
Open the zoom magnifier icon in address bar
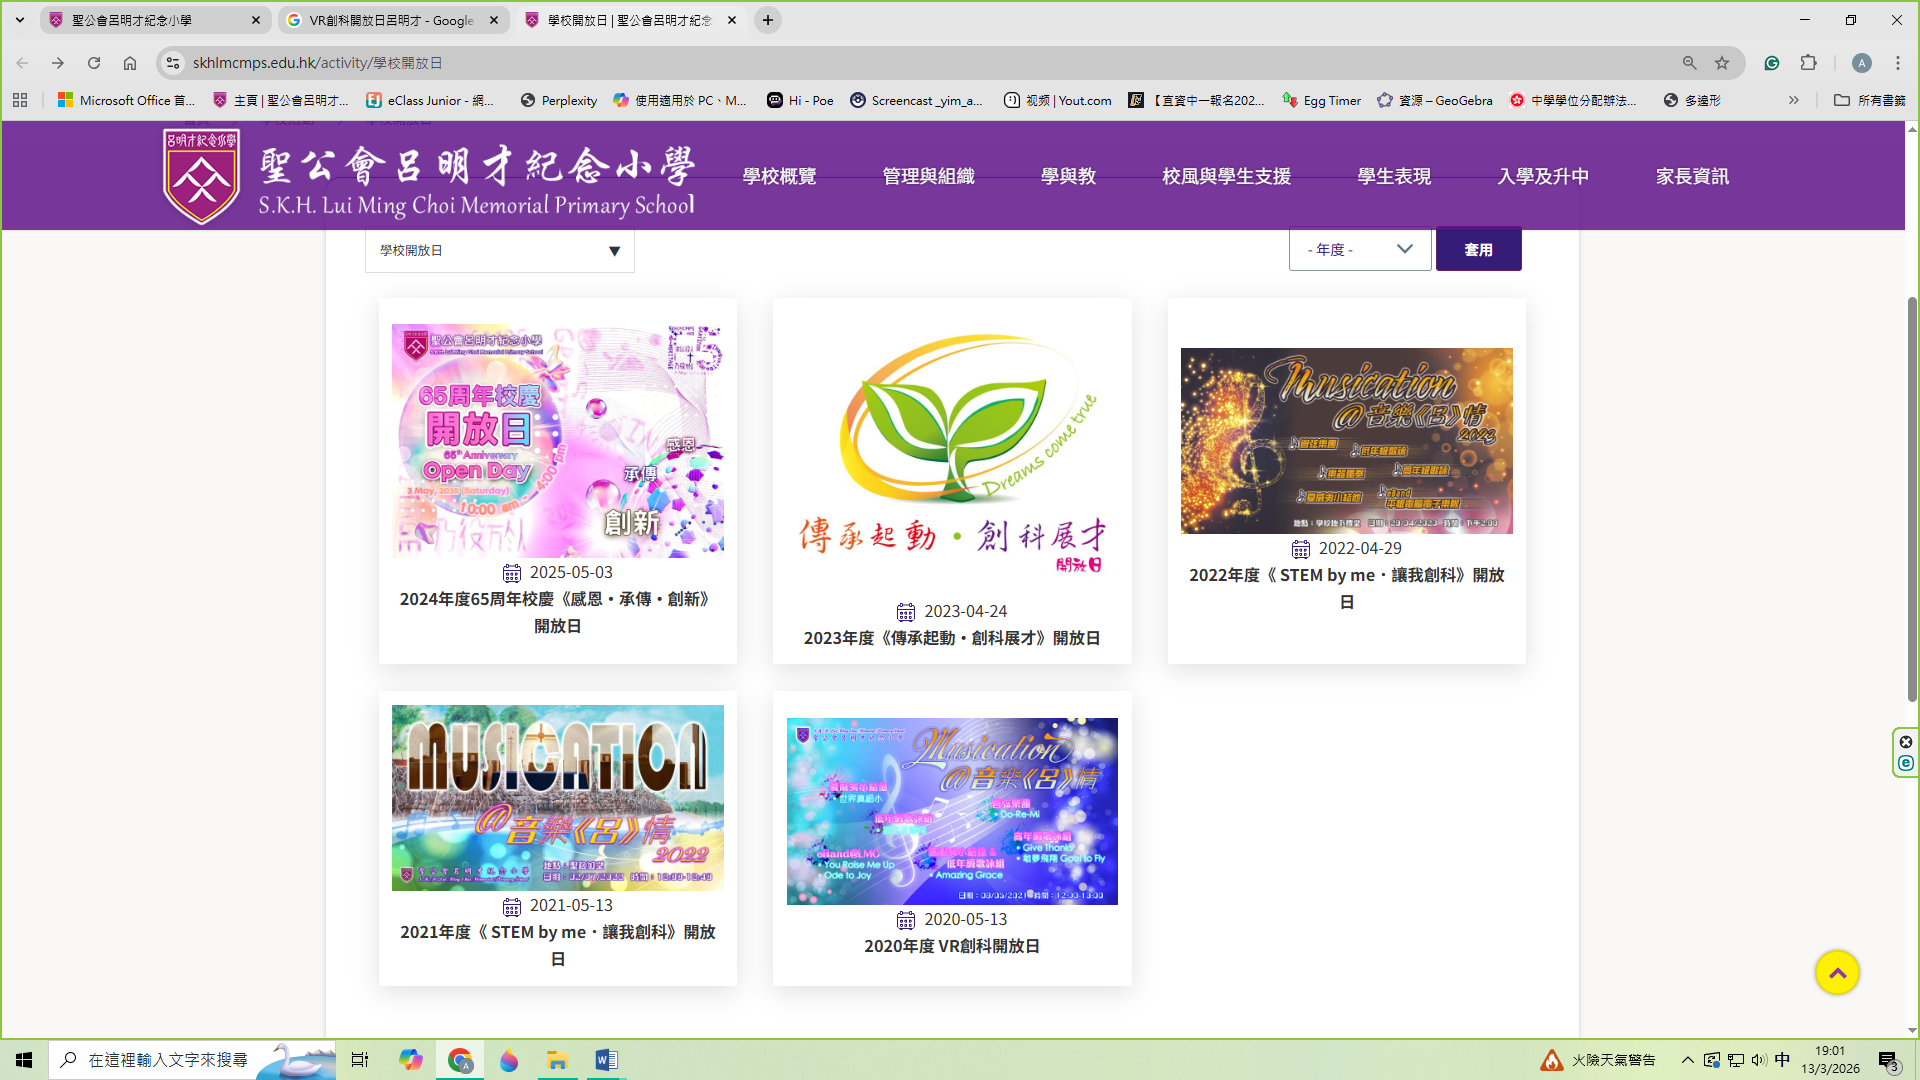(1689, 63)
